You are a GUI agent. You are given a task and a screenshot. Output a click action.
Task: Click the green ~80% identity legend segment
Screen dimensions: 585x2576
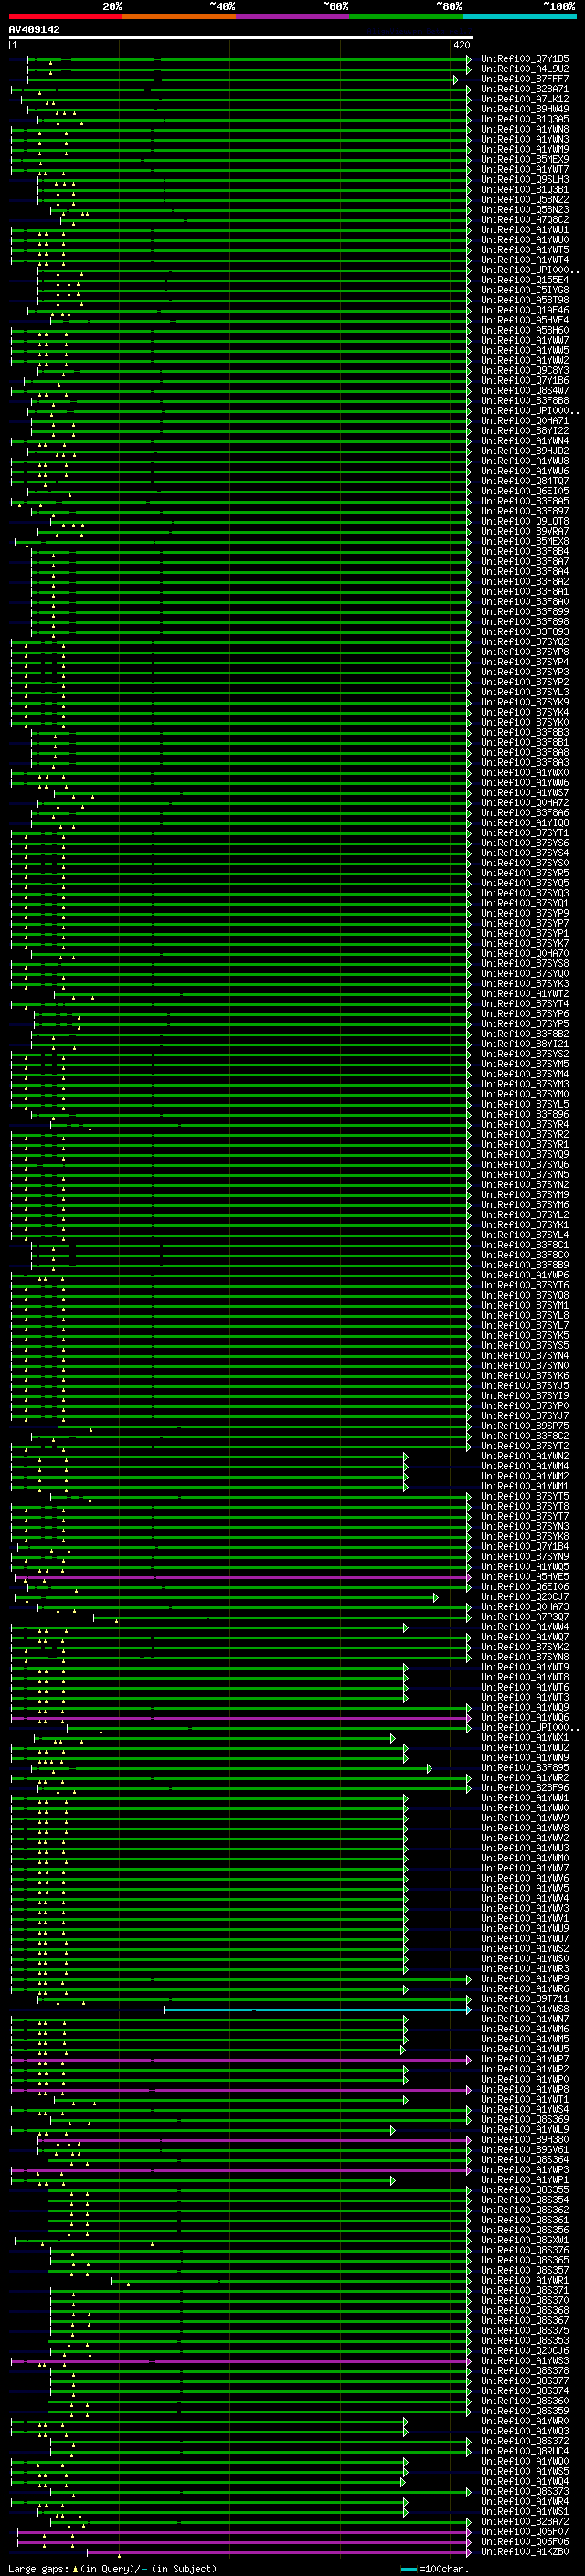406,16
